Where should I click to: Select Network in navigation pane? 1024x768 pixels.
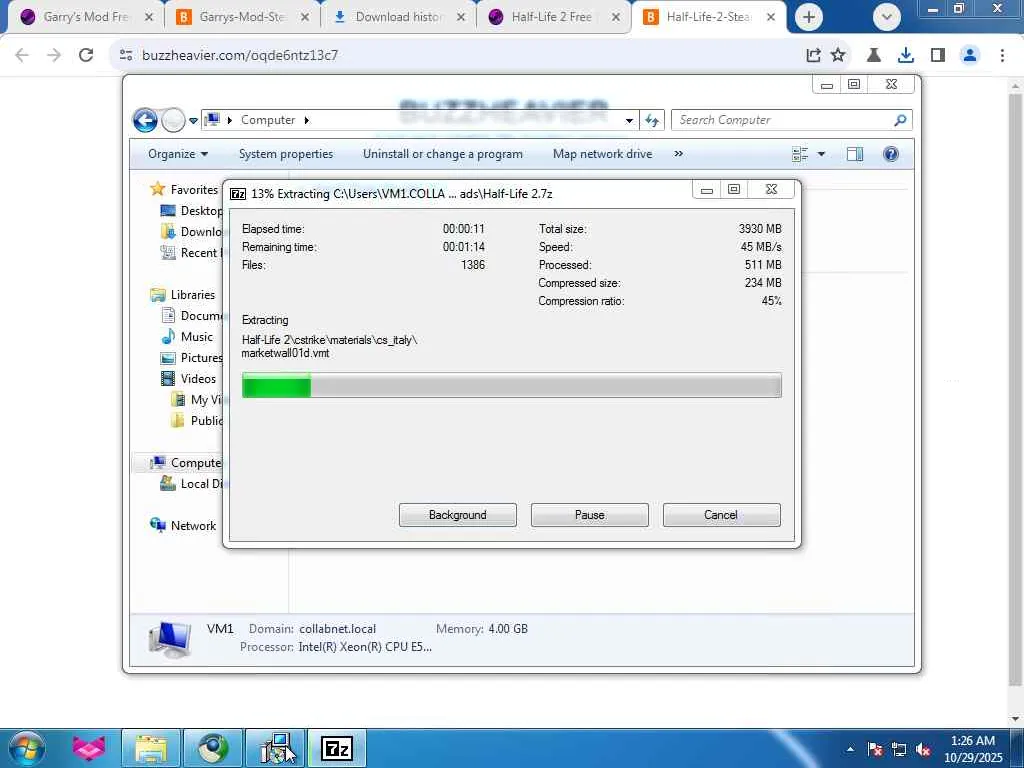point(183,525)
